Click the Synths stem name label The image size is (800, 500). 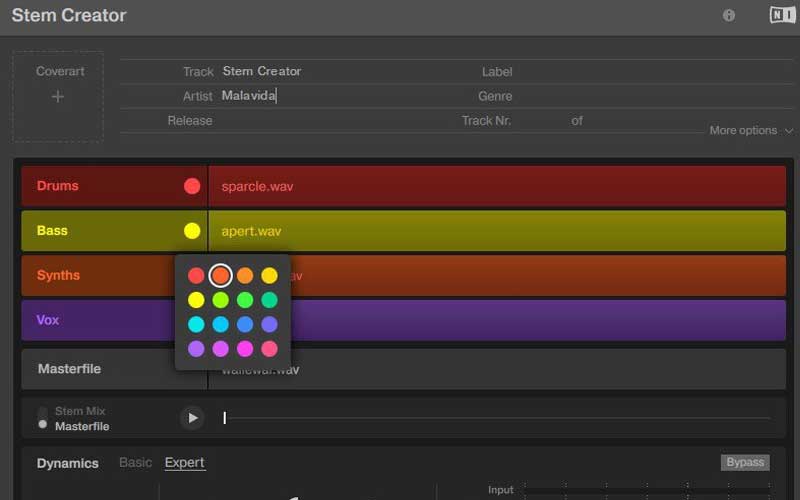tap(58, 276)
